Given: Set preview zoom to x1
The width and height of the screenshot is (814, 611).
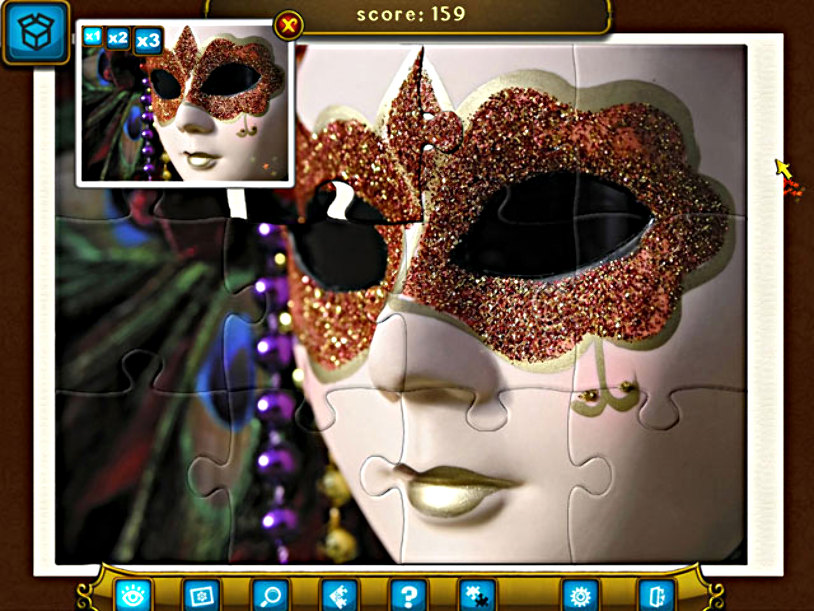Looking at the screenshot, I should (93, 36).
